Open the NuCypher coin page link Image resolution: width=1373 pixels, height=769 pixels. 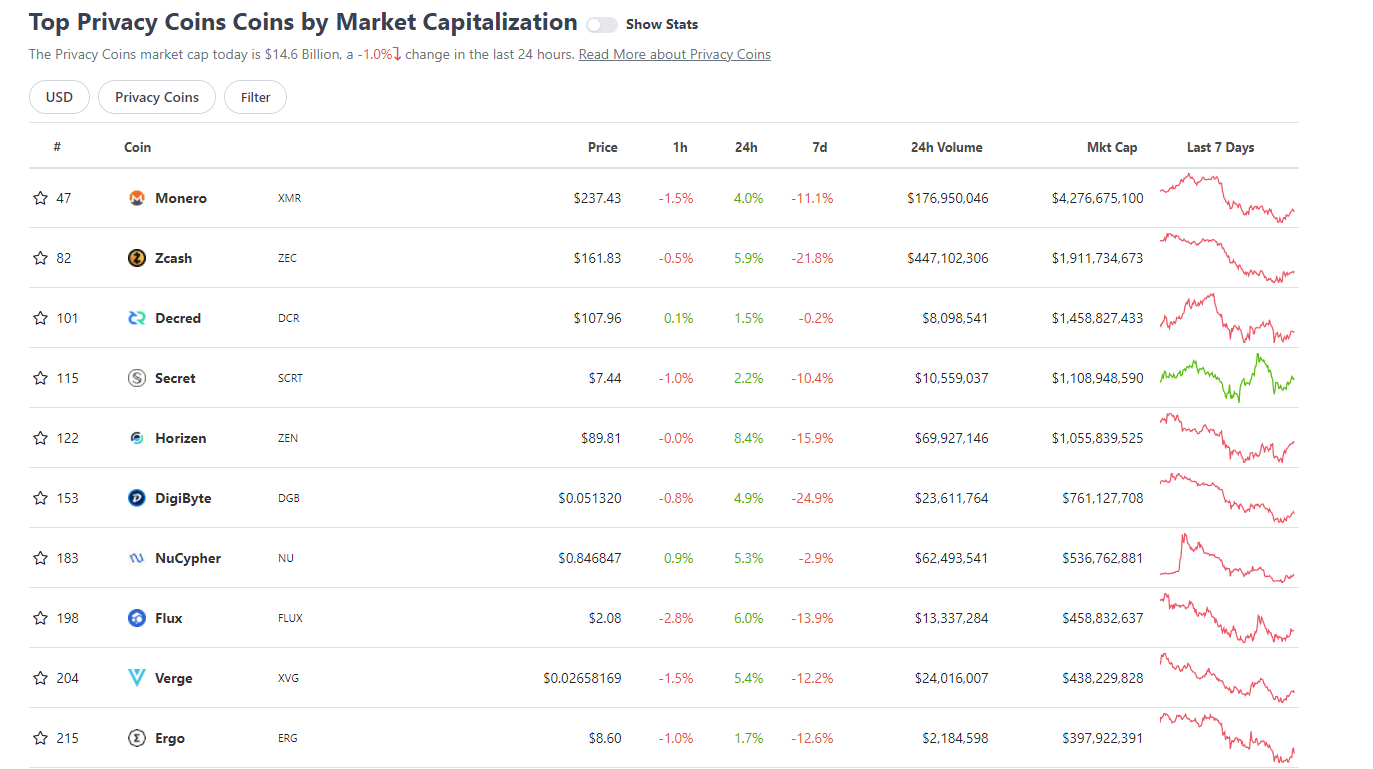point(188,558)
